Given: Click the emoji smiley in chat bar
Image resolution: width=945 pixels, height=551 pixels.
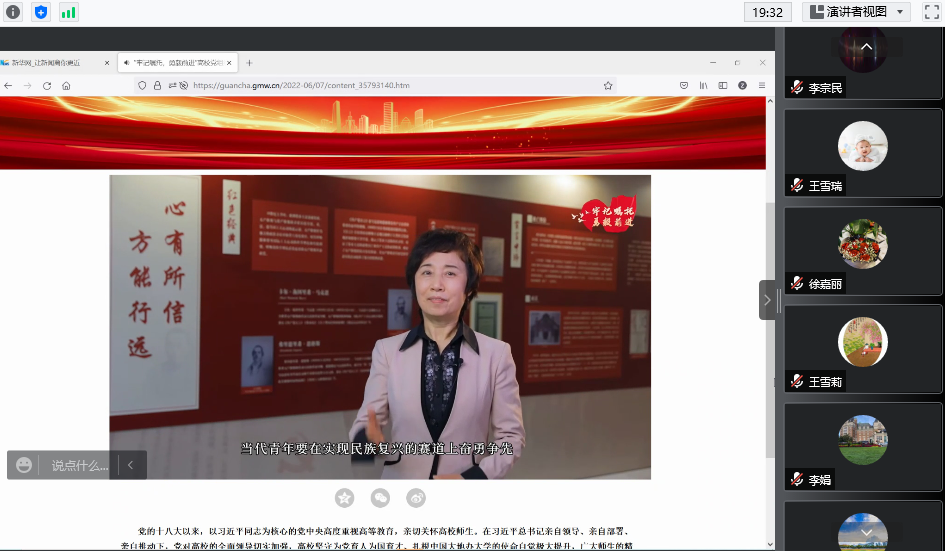Looking at the screenshot, I should 24,465.
